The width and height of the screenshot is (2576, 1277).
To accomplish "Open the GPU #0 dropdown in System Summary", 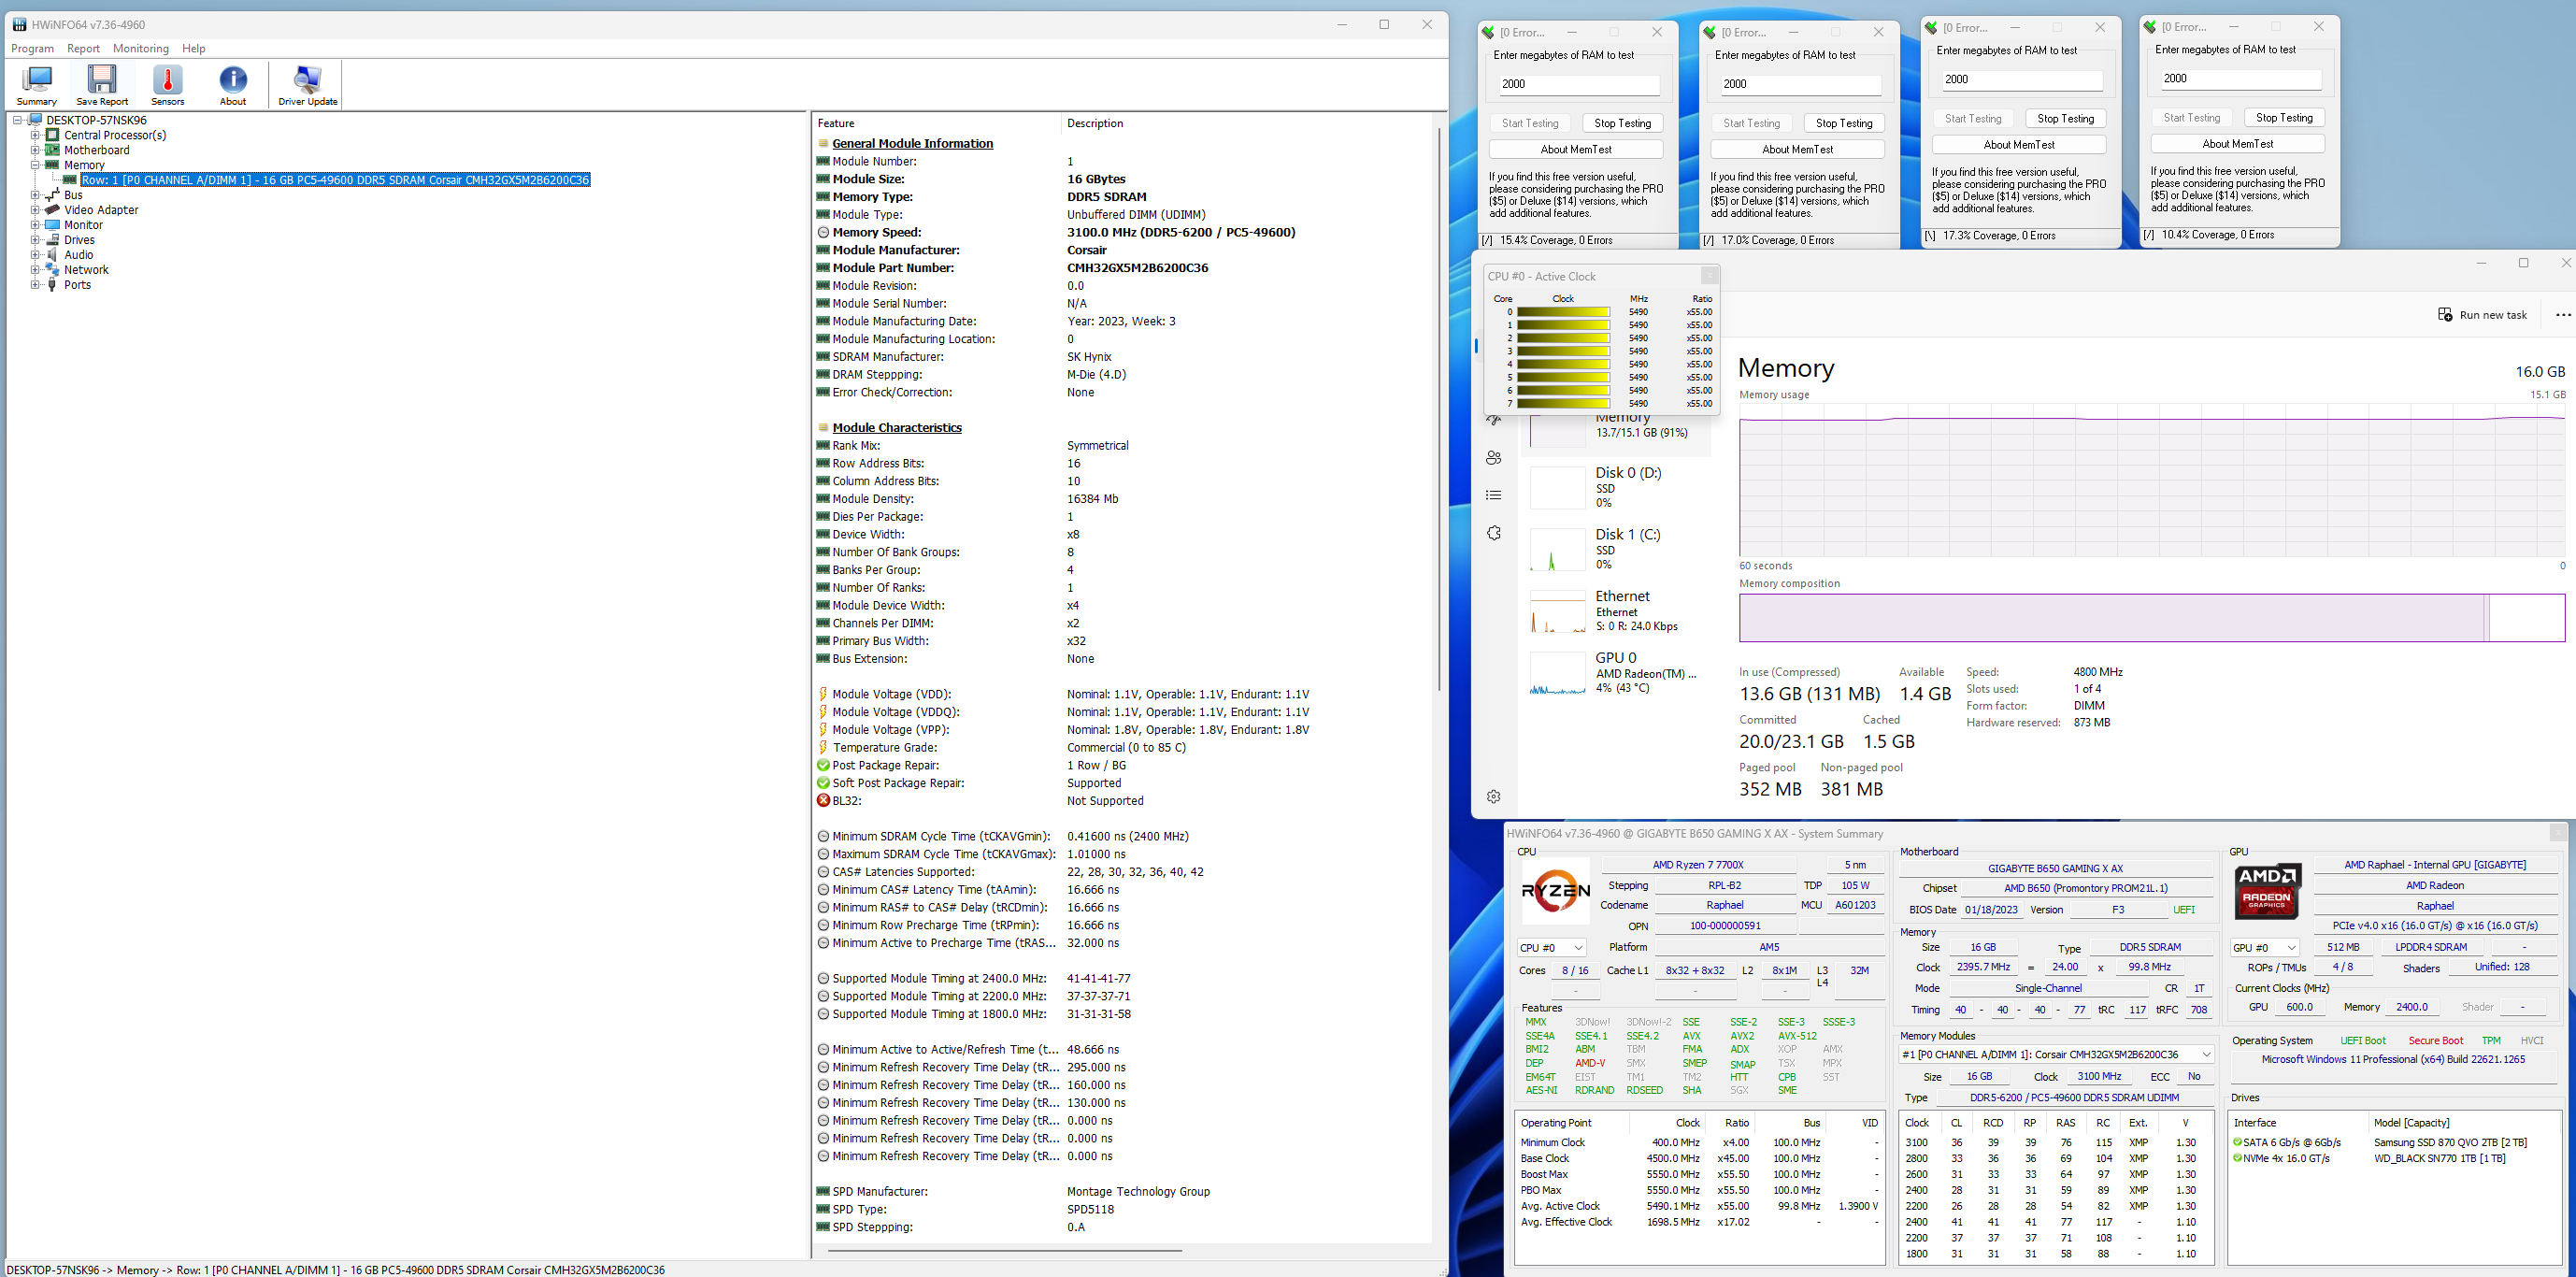I will click(x=2265, y=947).
